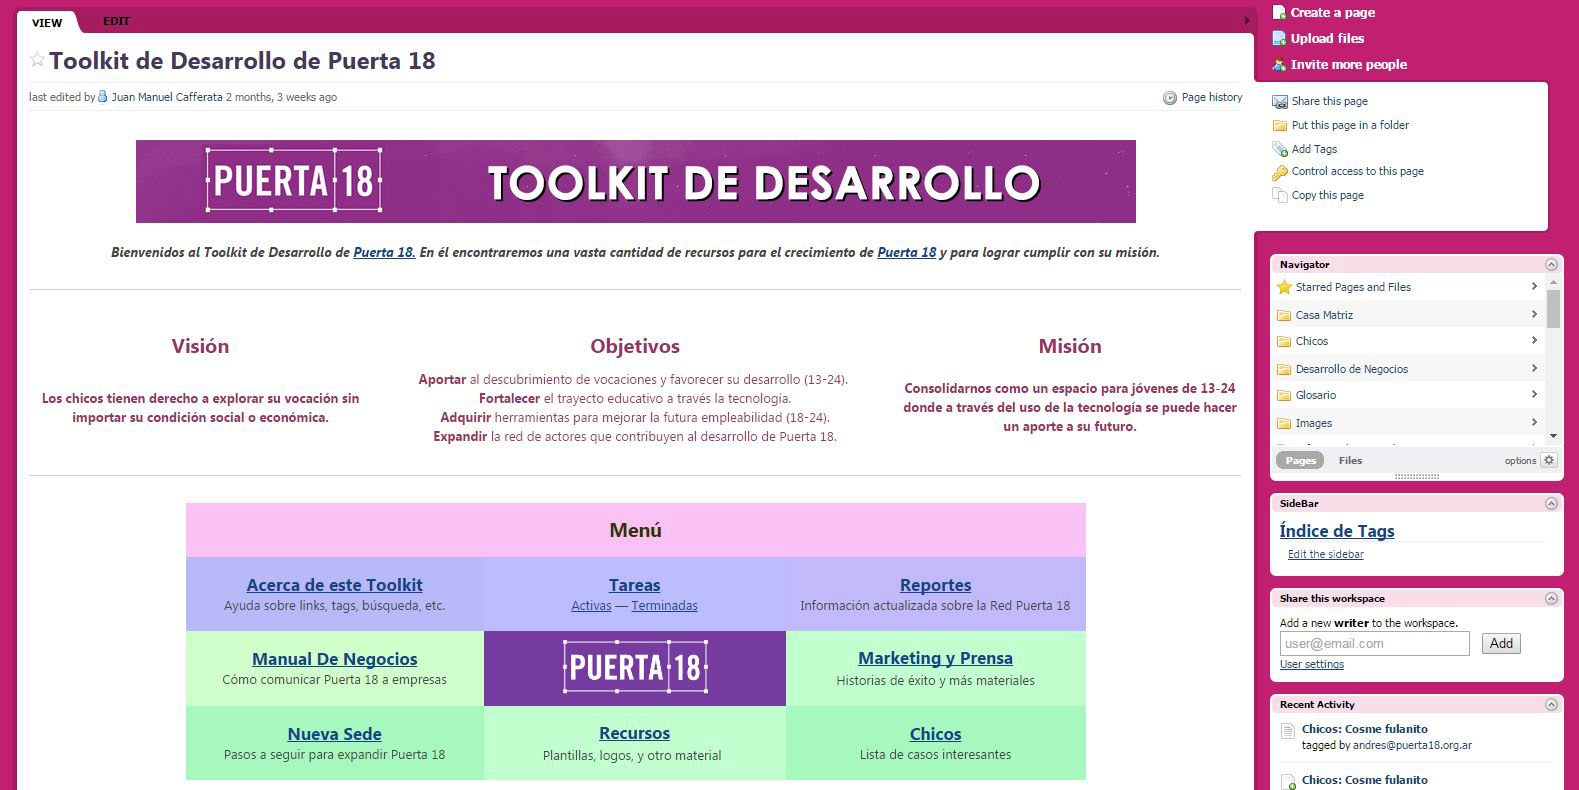The image size is (1579, 790).
Task: Click the Toolkit de Desarrollo banner image
Action: (x=636, y=181)
